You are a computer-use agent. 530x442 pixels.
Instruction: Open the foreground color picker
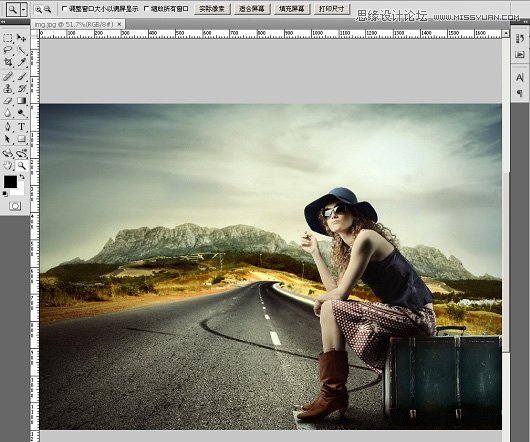click(10, 182)
